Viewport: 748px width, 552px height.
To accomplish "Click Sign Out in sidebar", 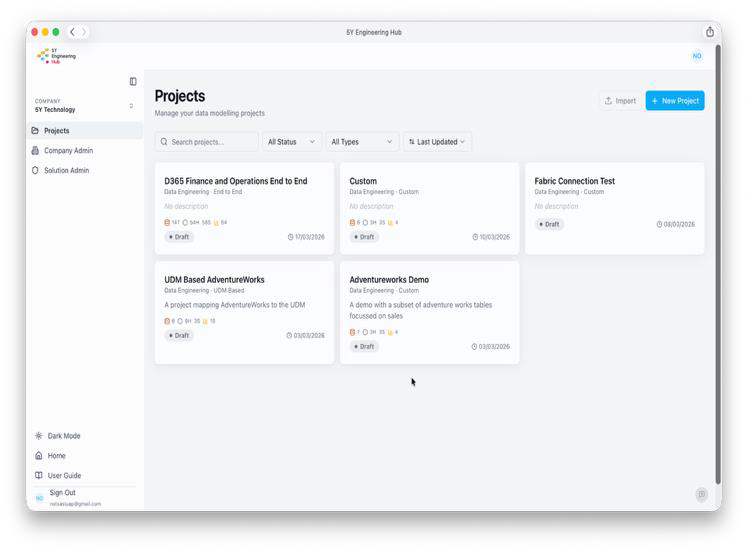I will [x=62, y=493].
